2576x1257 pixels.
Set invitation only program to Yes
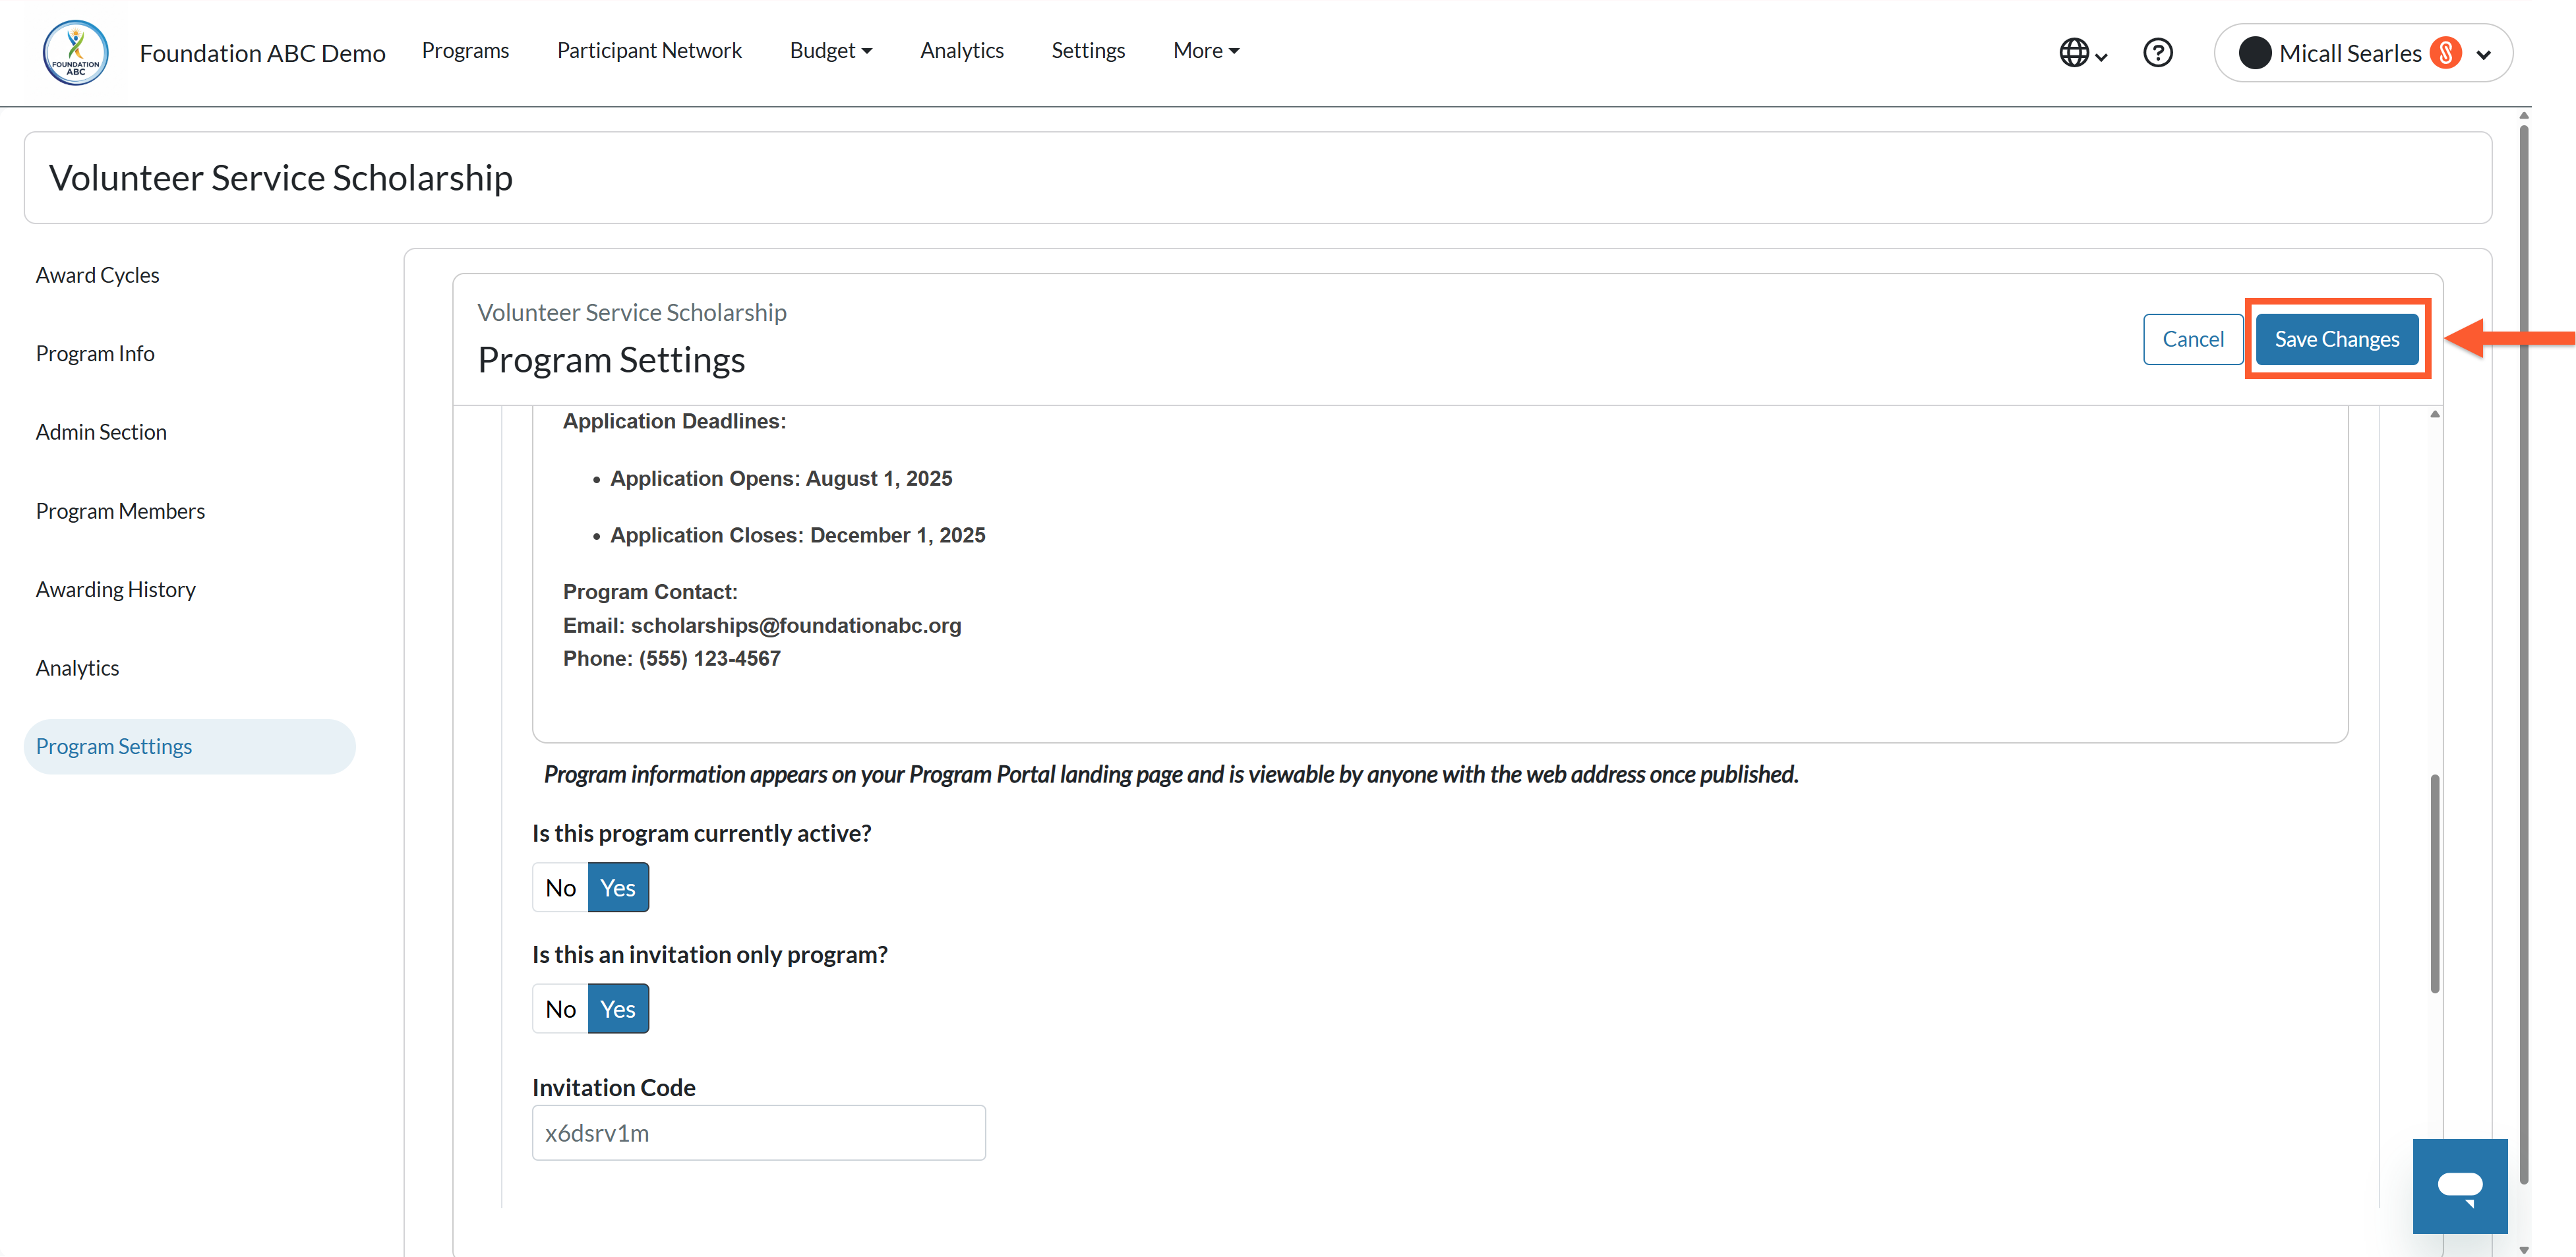pos(618,1008)
